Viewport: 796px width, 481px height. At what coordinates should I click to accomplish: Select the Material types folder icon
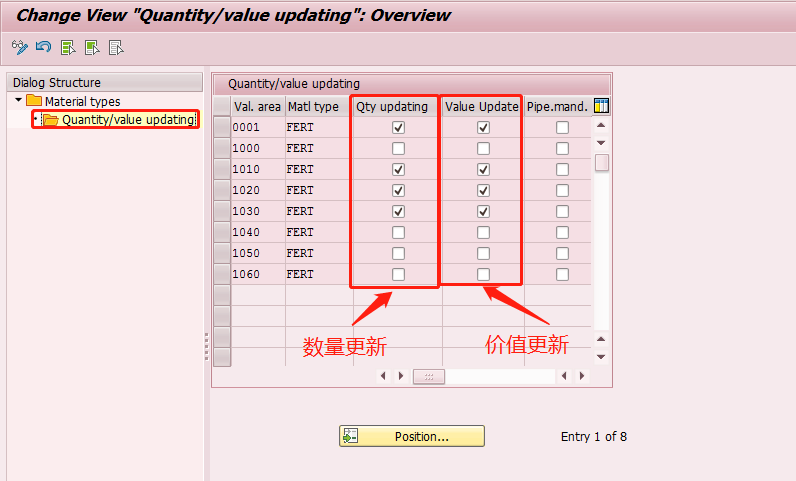tap(34, 101)
